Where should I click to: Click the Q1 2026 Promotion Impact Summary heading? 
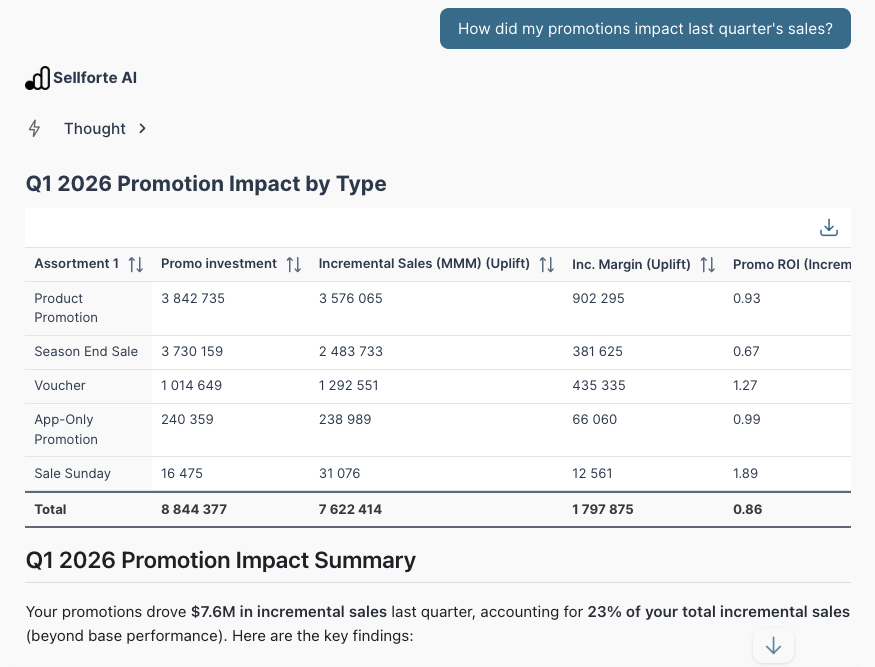(x=220, y=560)
